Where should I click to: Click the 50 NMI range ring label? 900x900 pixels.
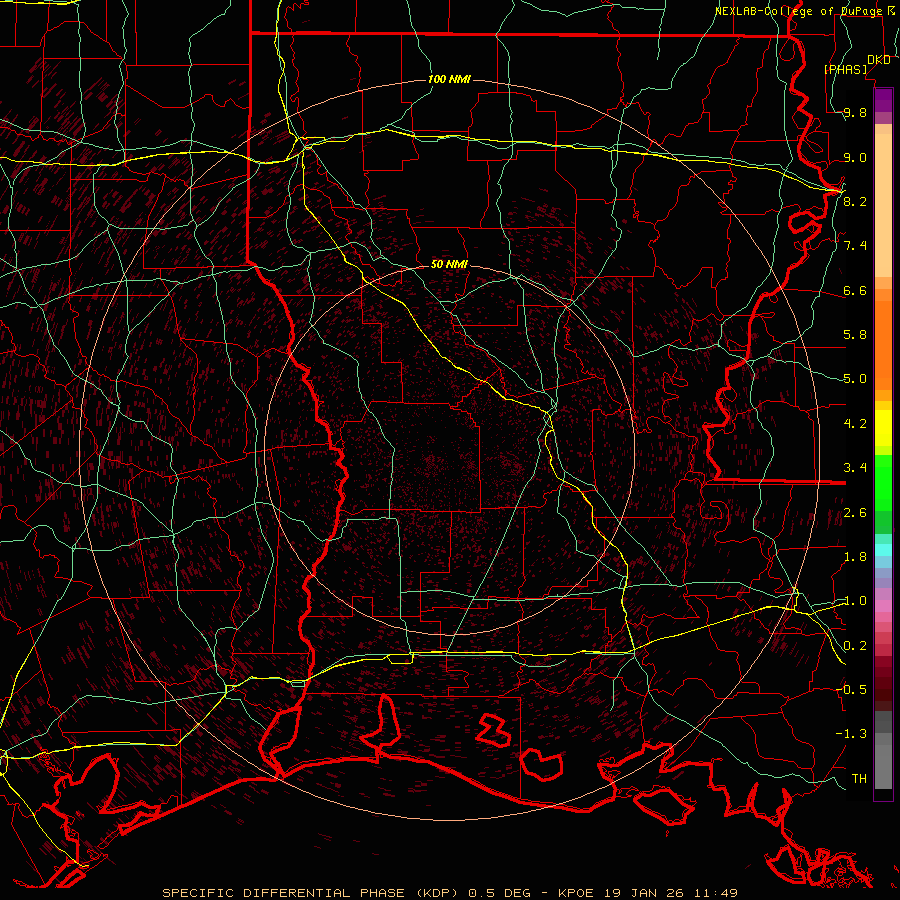click(449, 264)
